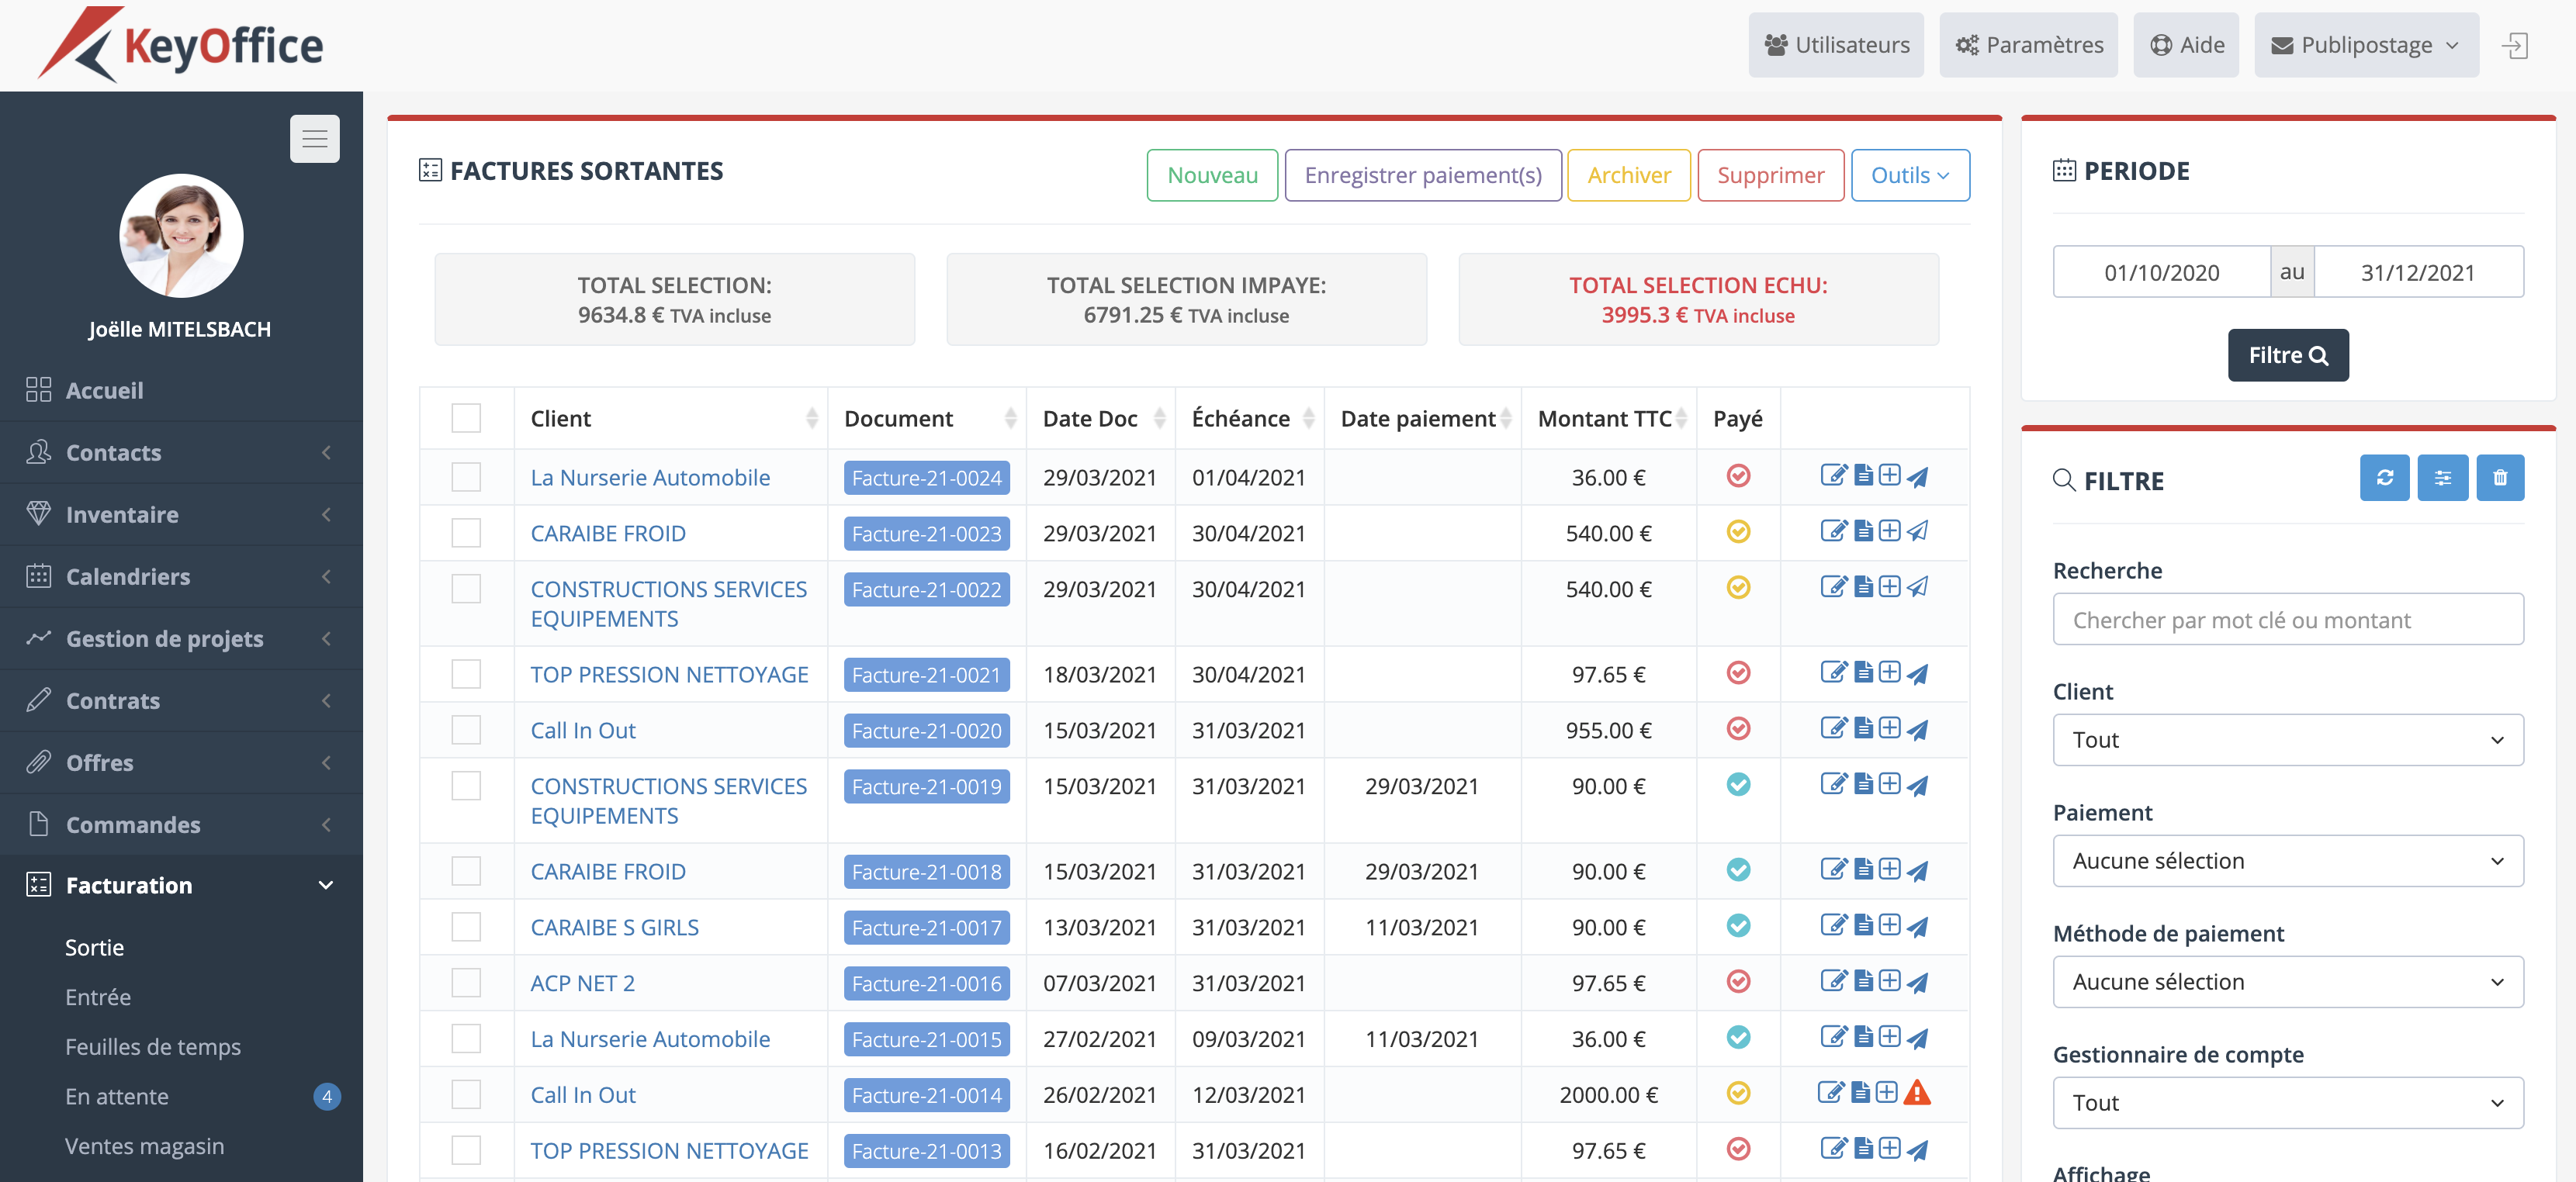Click the document icon for Facture-21-0021 row
Screen dimensions: 2576x1182
click(x=1863, y=673)
